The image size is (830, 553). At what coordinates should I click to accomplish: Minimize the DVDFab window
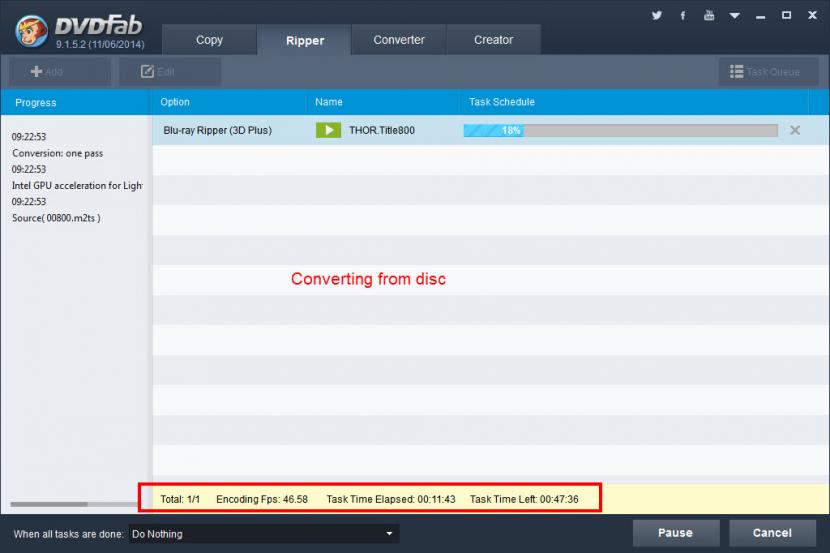pyautogui.click(x=761, y=16)
